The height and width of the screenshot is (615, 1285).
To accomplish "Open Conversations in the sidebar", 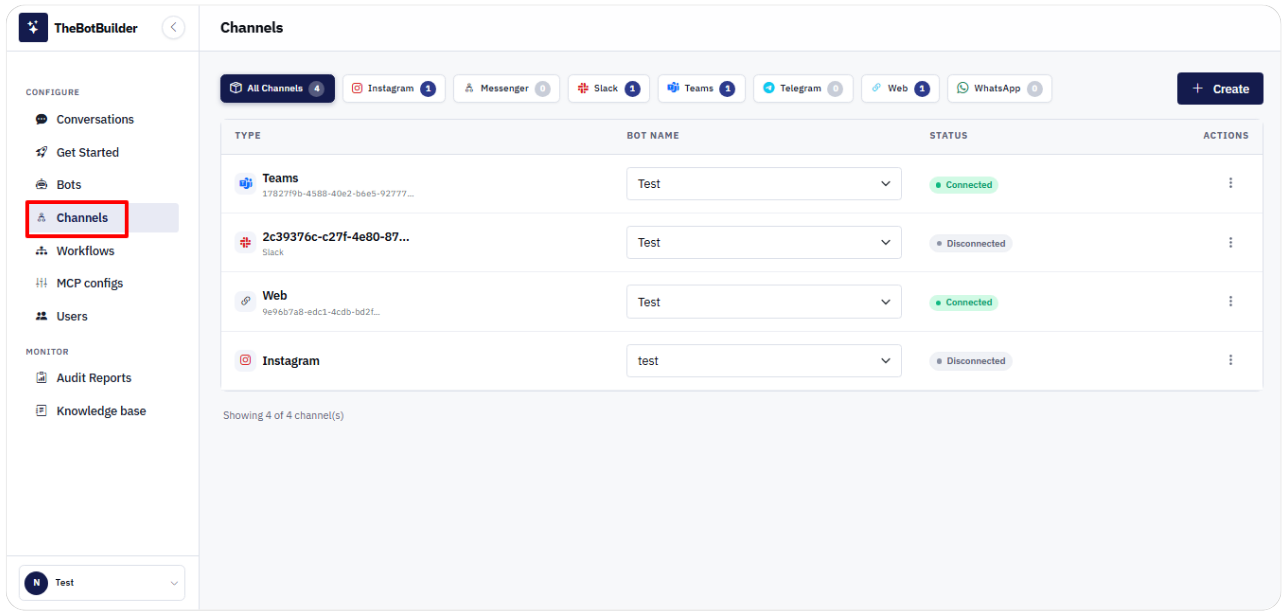I will (95, 119).
